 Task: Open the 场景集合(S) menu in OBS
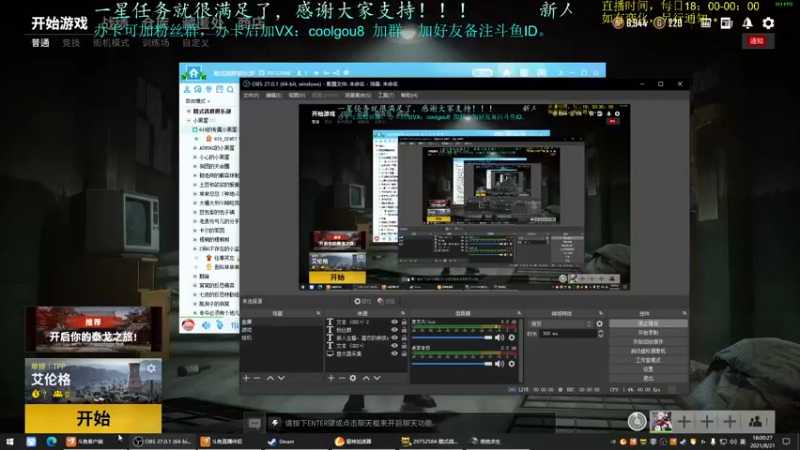point(358,95)
